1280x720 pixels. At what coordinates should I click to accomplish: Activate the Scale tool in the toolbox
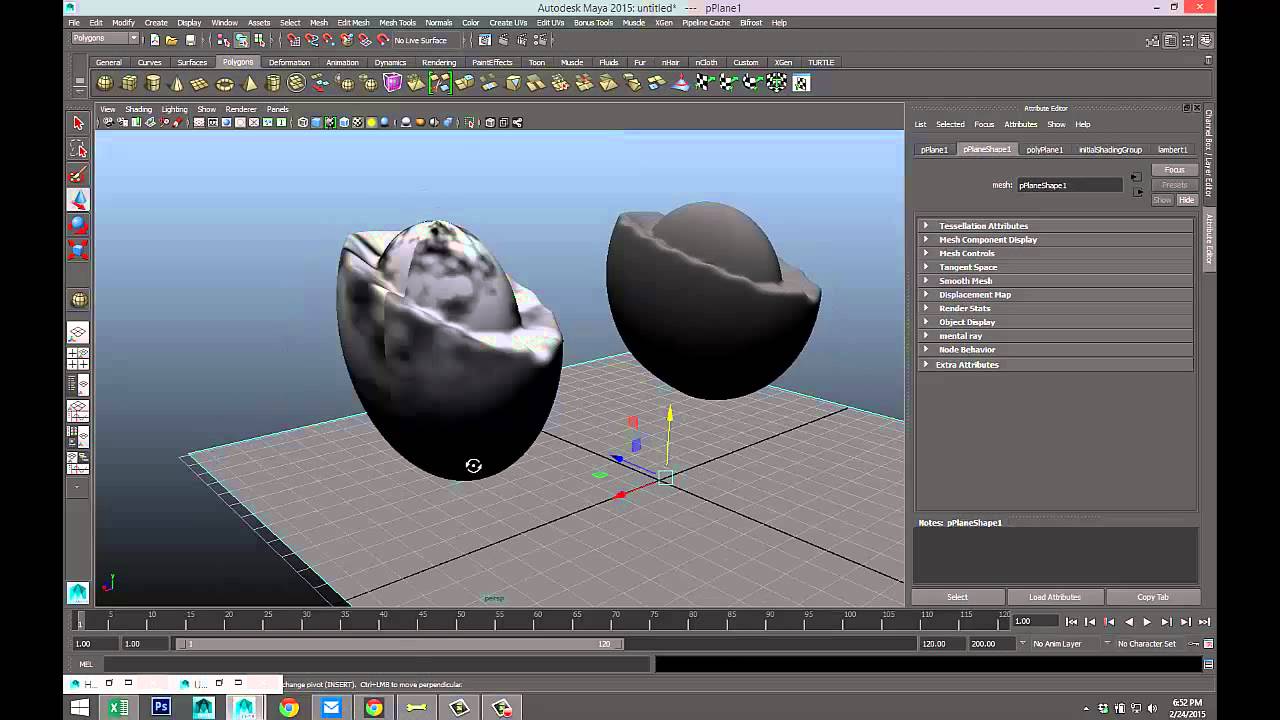coord(78,250)
